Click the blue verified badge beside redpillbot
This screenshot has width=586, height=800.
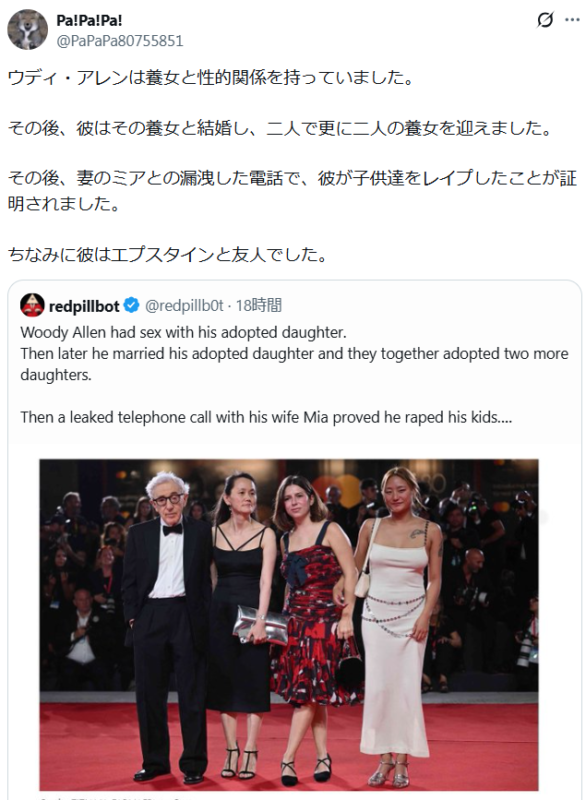tap(132, 305)
